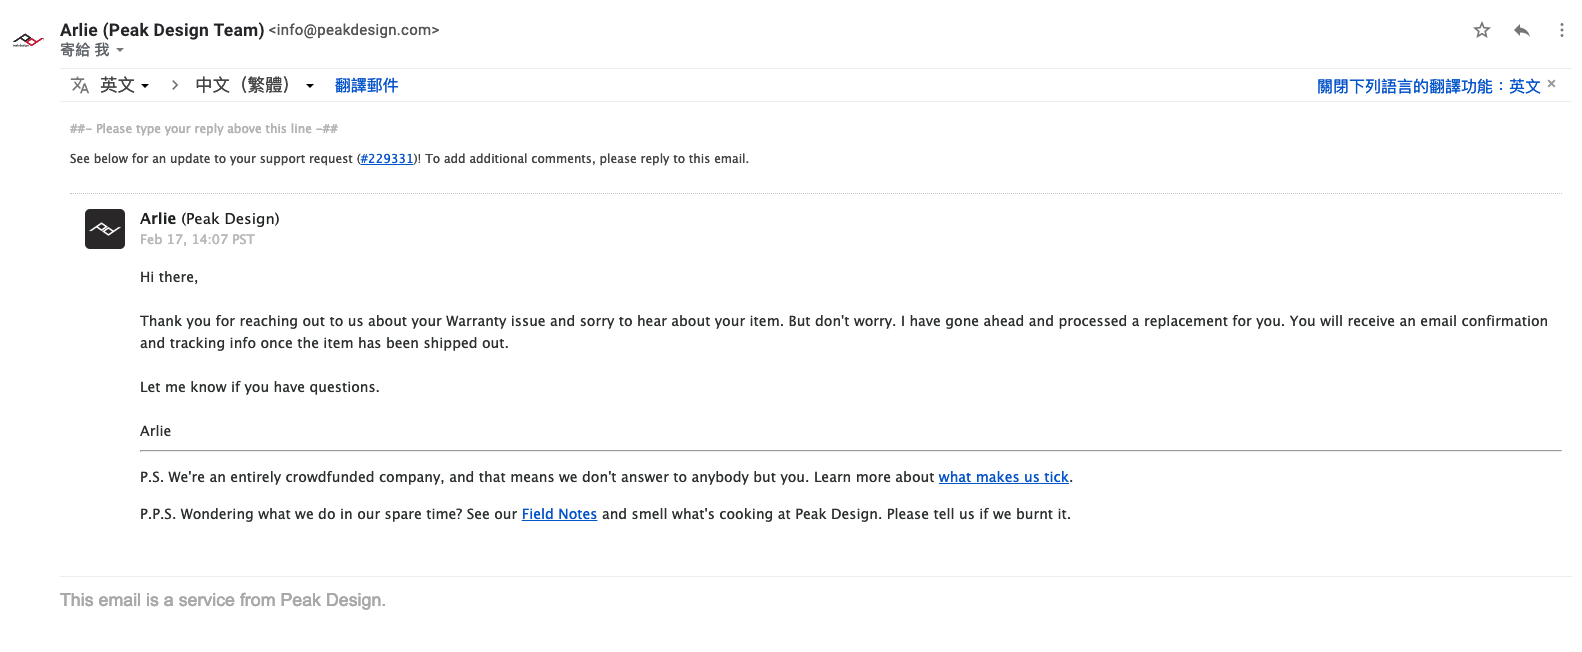Click the sender's Peak Design avatar by the header

click(28, 41)
